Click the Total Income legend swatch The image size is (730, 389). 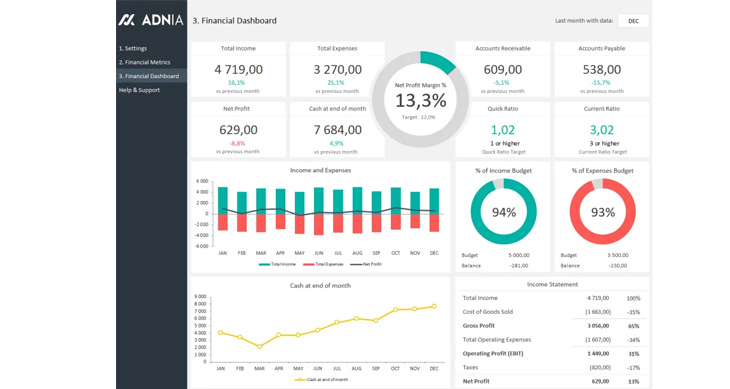[x=264, y=264]
